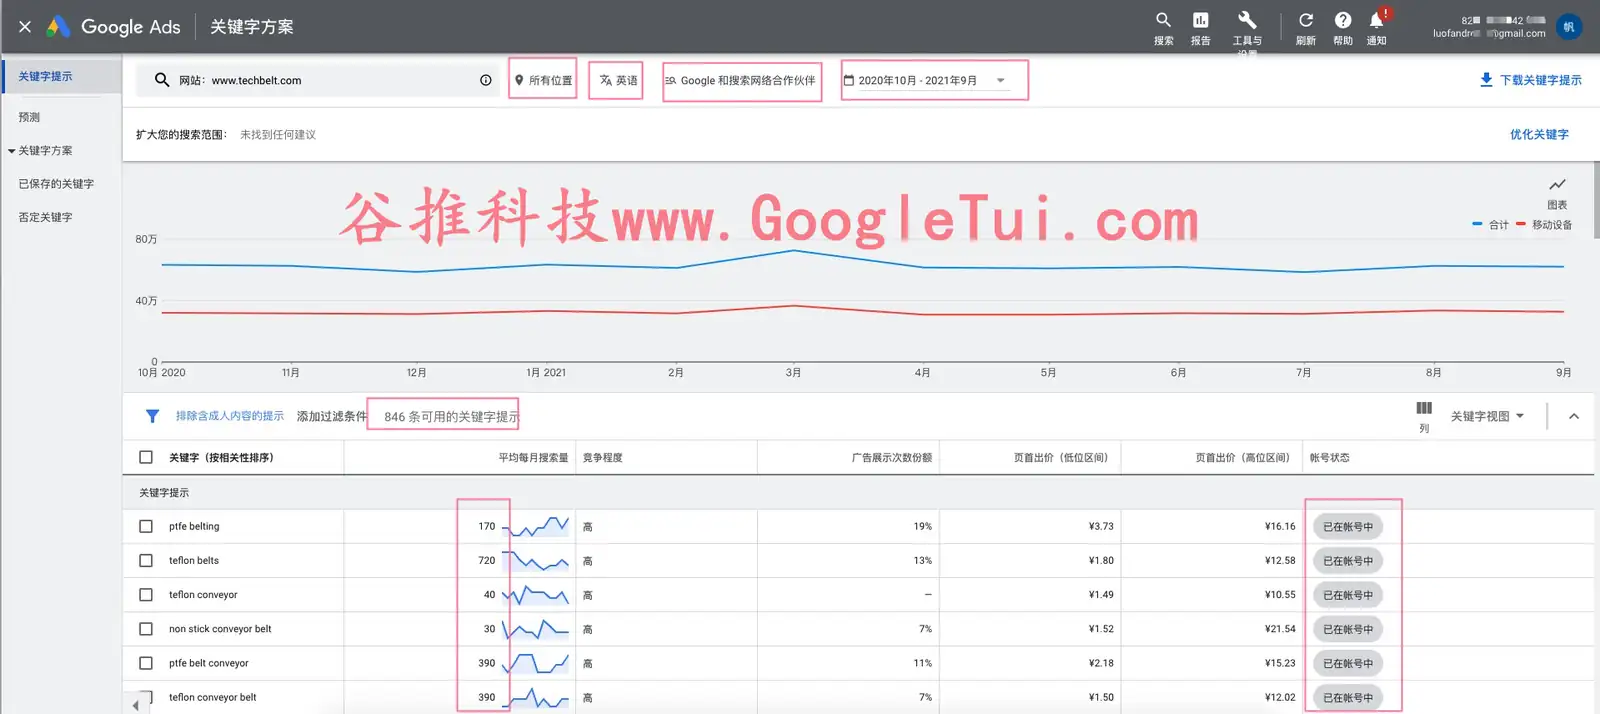Click the scroll-left arrow at table bottom

(136, 705)
